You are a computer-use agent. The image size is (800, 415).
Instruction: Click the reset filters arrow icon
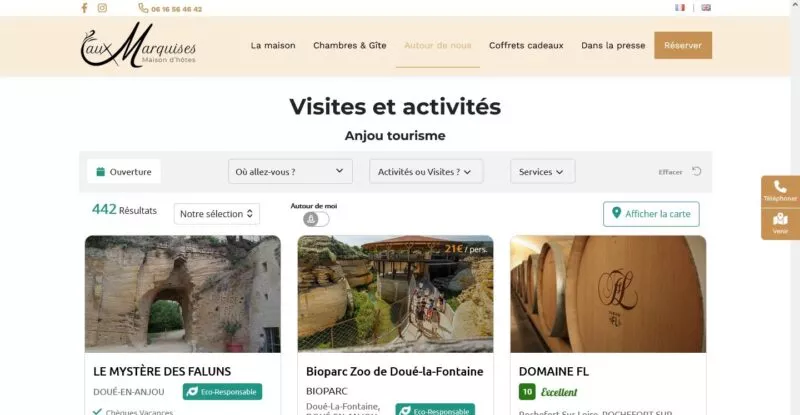tap(697, 171)
